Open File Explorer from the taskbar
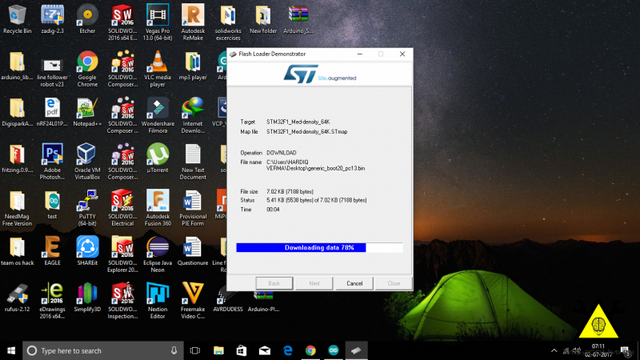The image size is (640, 360). click(x=218, y=351)
